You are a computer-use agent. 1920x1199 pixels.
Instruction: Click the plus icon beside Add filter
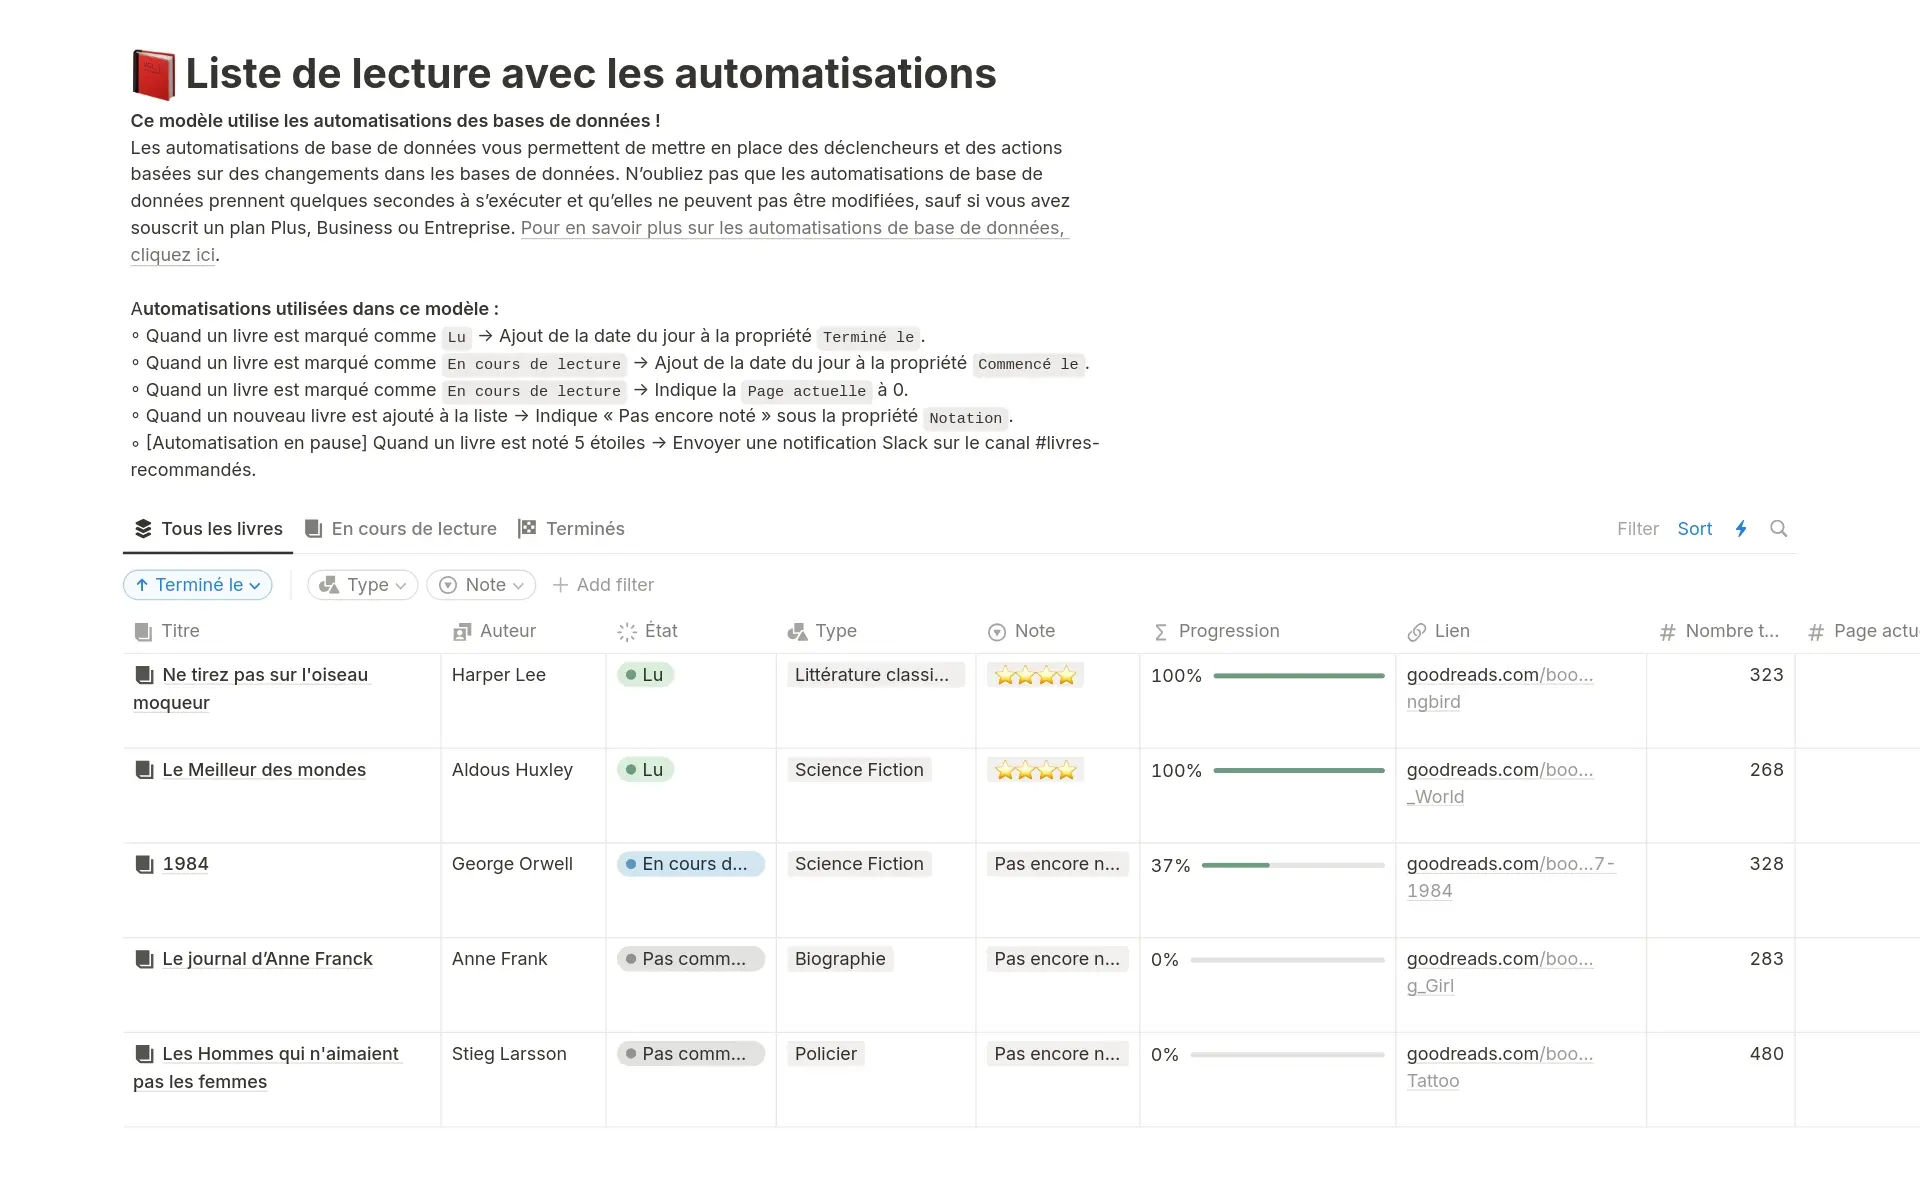click(x=560, y=585)
